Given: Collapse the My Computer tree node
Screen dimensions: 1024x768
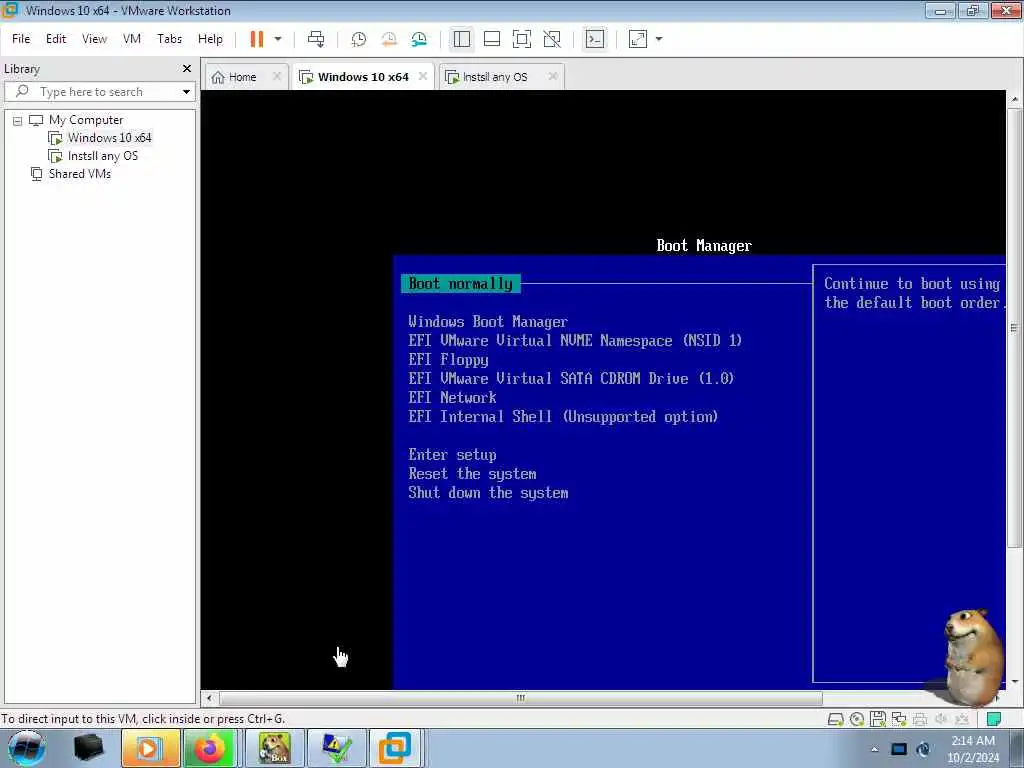Looking at the screenshot, I should [18, 121].
